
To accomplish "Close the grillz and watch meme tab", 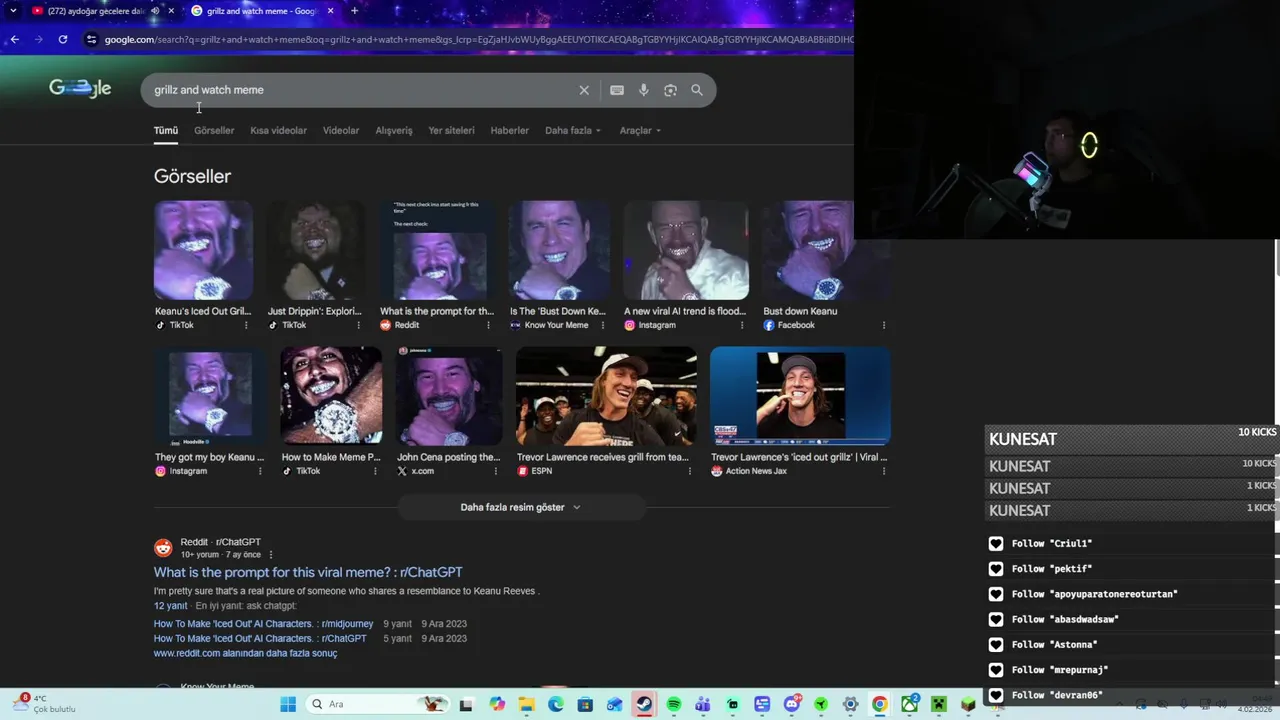I will click(x=330, y=11).
